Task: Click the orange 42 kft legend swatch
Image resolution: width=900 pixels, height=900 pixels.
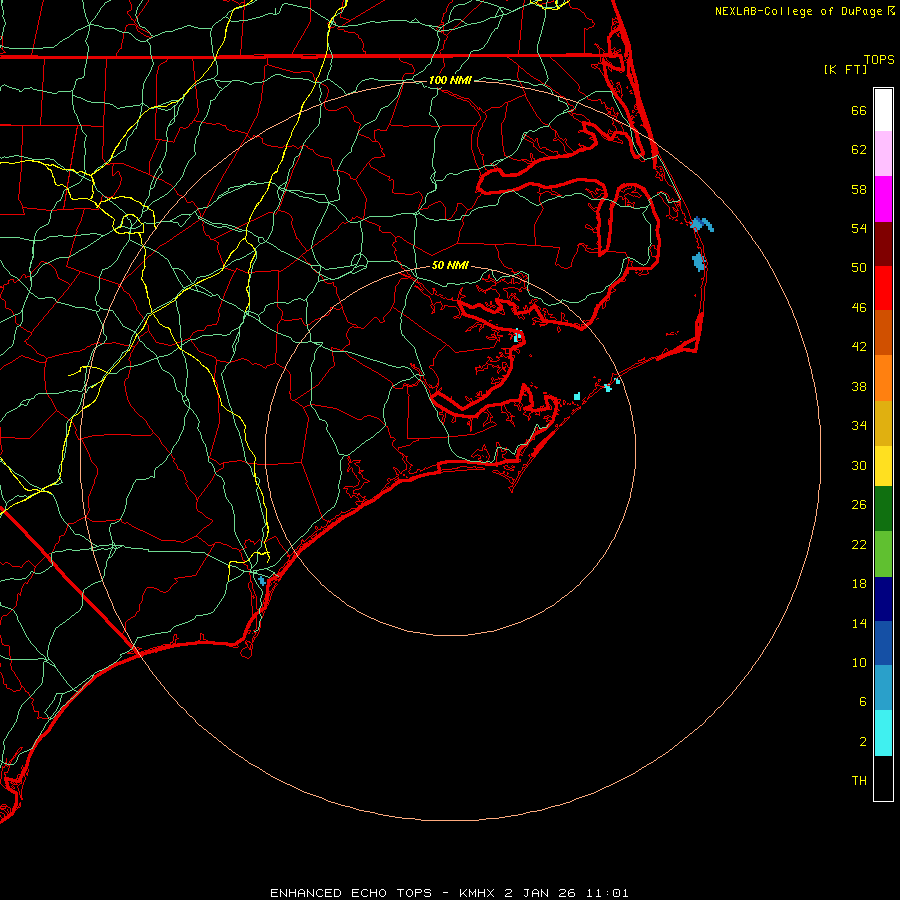Action: tap(883, 377)
